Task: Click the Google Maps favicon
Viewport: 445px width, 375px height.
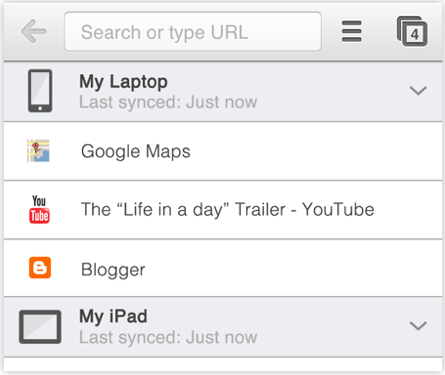Action: (38, 151)
